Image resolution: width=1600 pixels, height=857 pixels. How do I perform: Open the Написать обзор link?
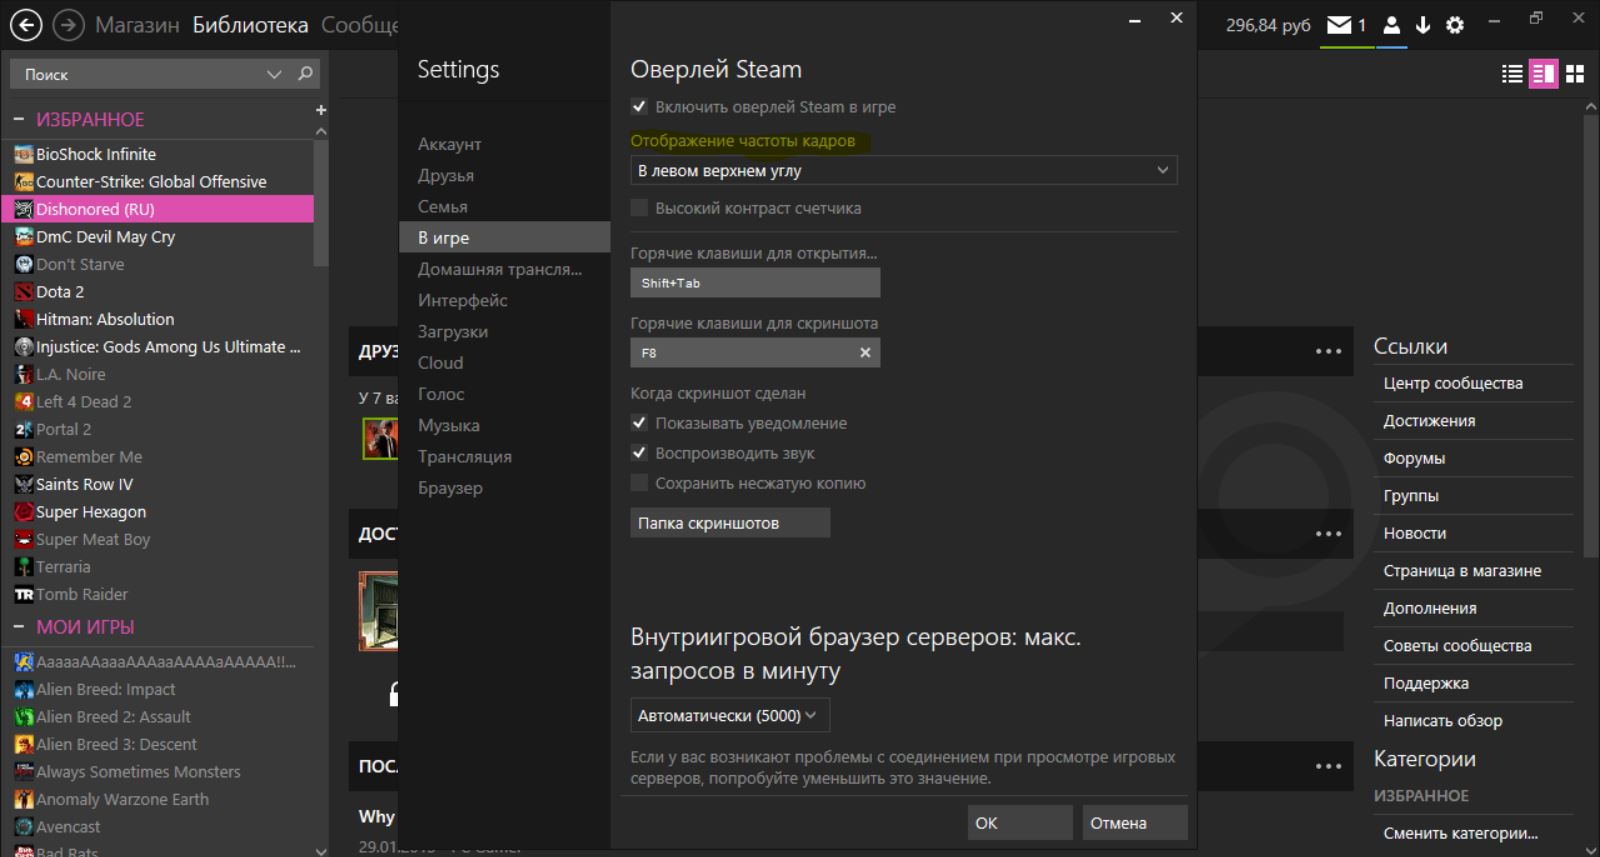(x=1442, y=720)
